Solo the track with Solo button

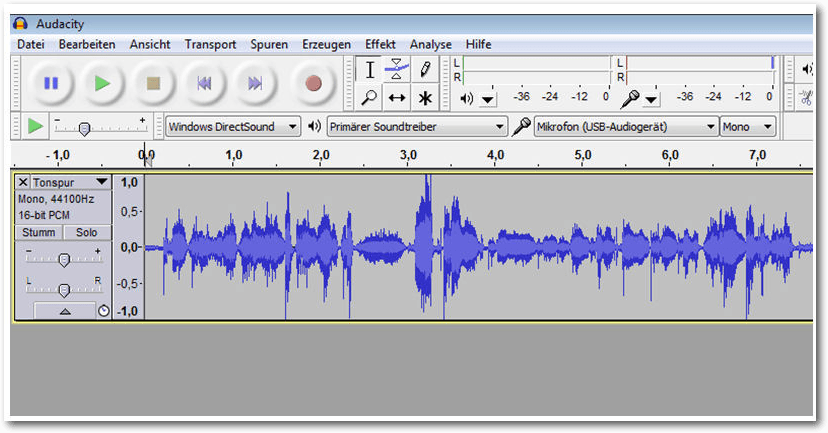pyautogui.click(x=87, y=232)
